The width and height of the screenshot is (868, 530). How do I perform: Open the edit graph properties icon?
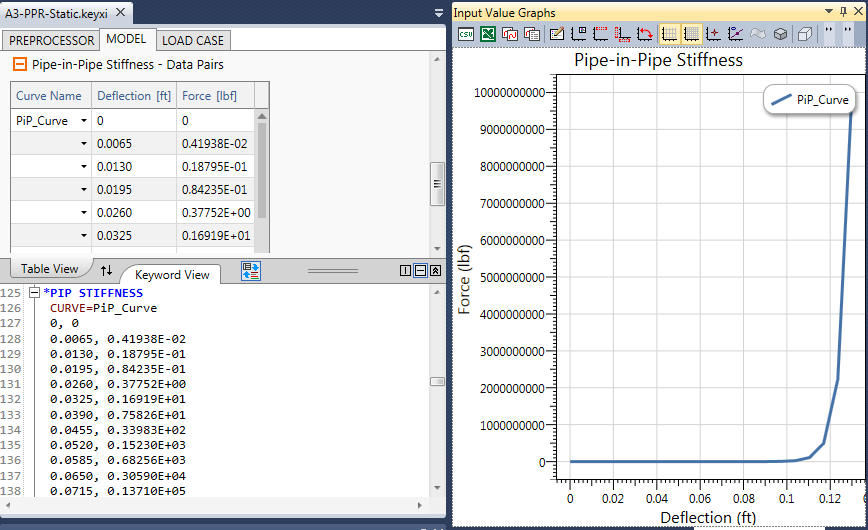[557, 34]
